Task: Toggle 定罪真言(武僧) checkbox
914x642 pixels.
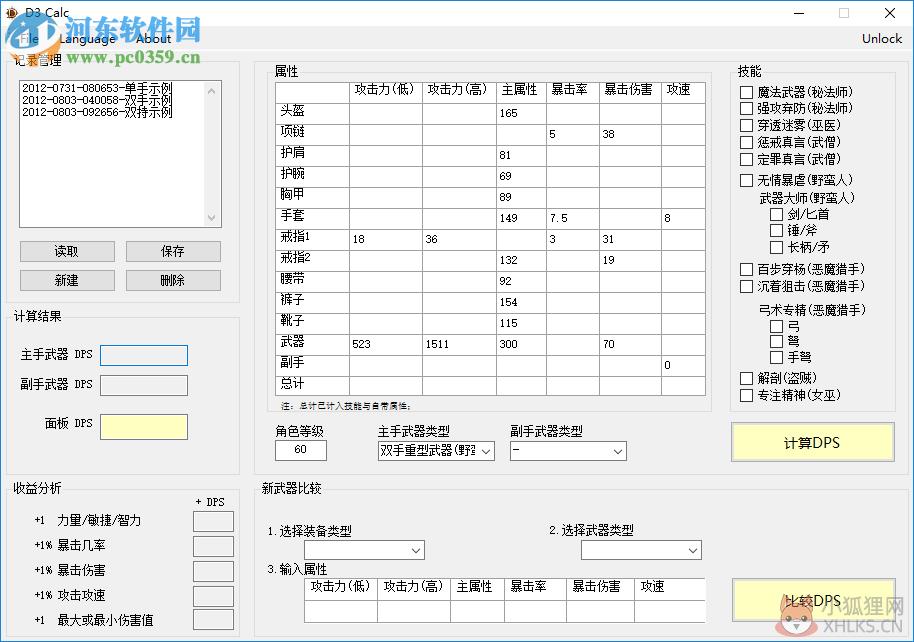Action: pyautogui.click(x=746, y=159)
